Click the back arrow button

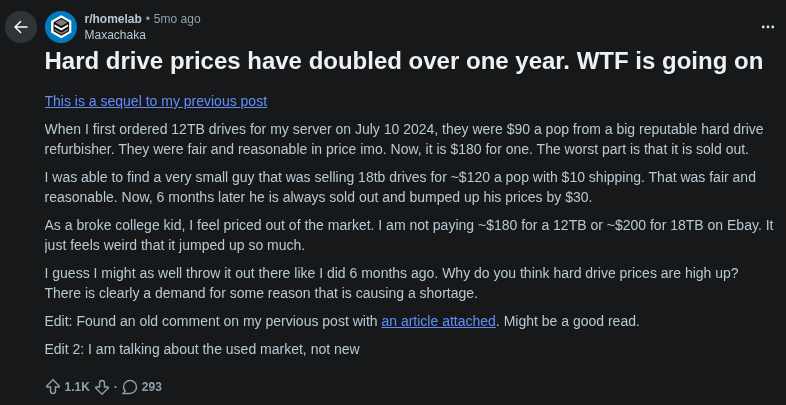(21, 27)
